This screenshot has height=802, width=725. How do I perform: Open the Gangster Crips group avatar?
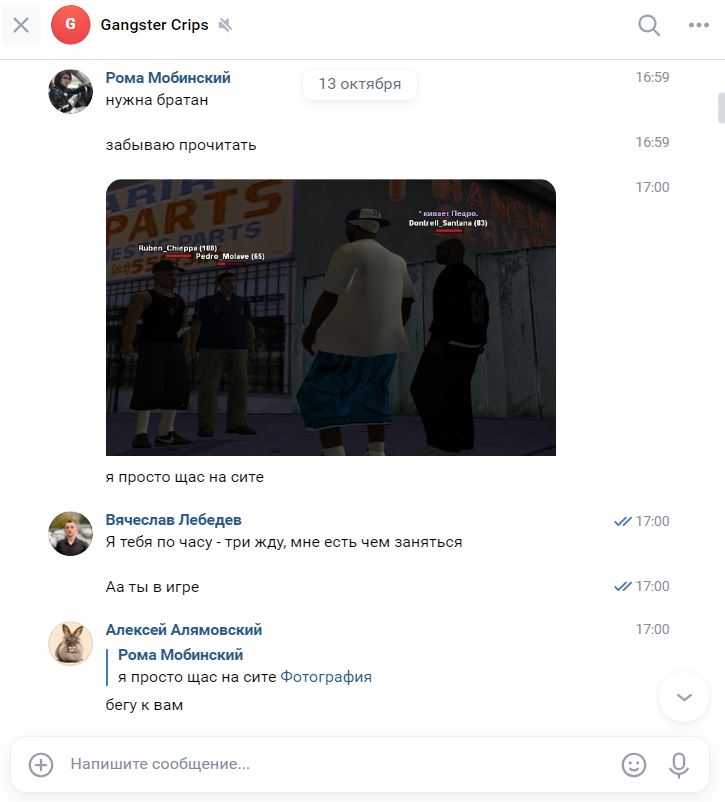pyautogui.click(x=71, y=25)
